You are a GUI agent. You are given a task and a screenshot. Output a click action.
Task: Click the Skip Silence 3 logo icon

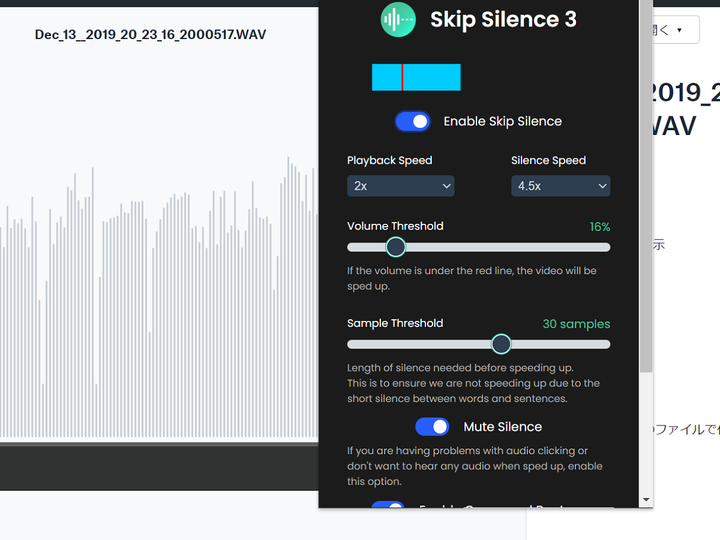click(398, 19)
